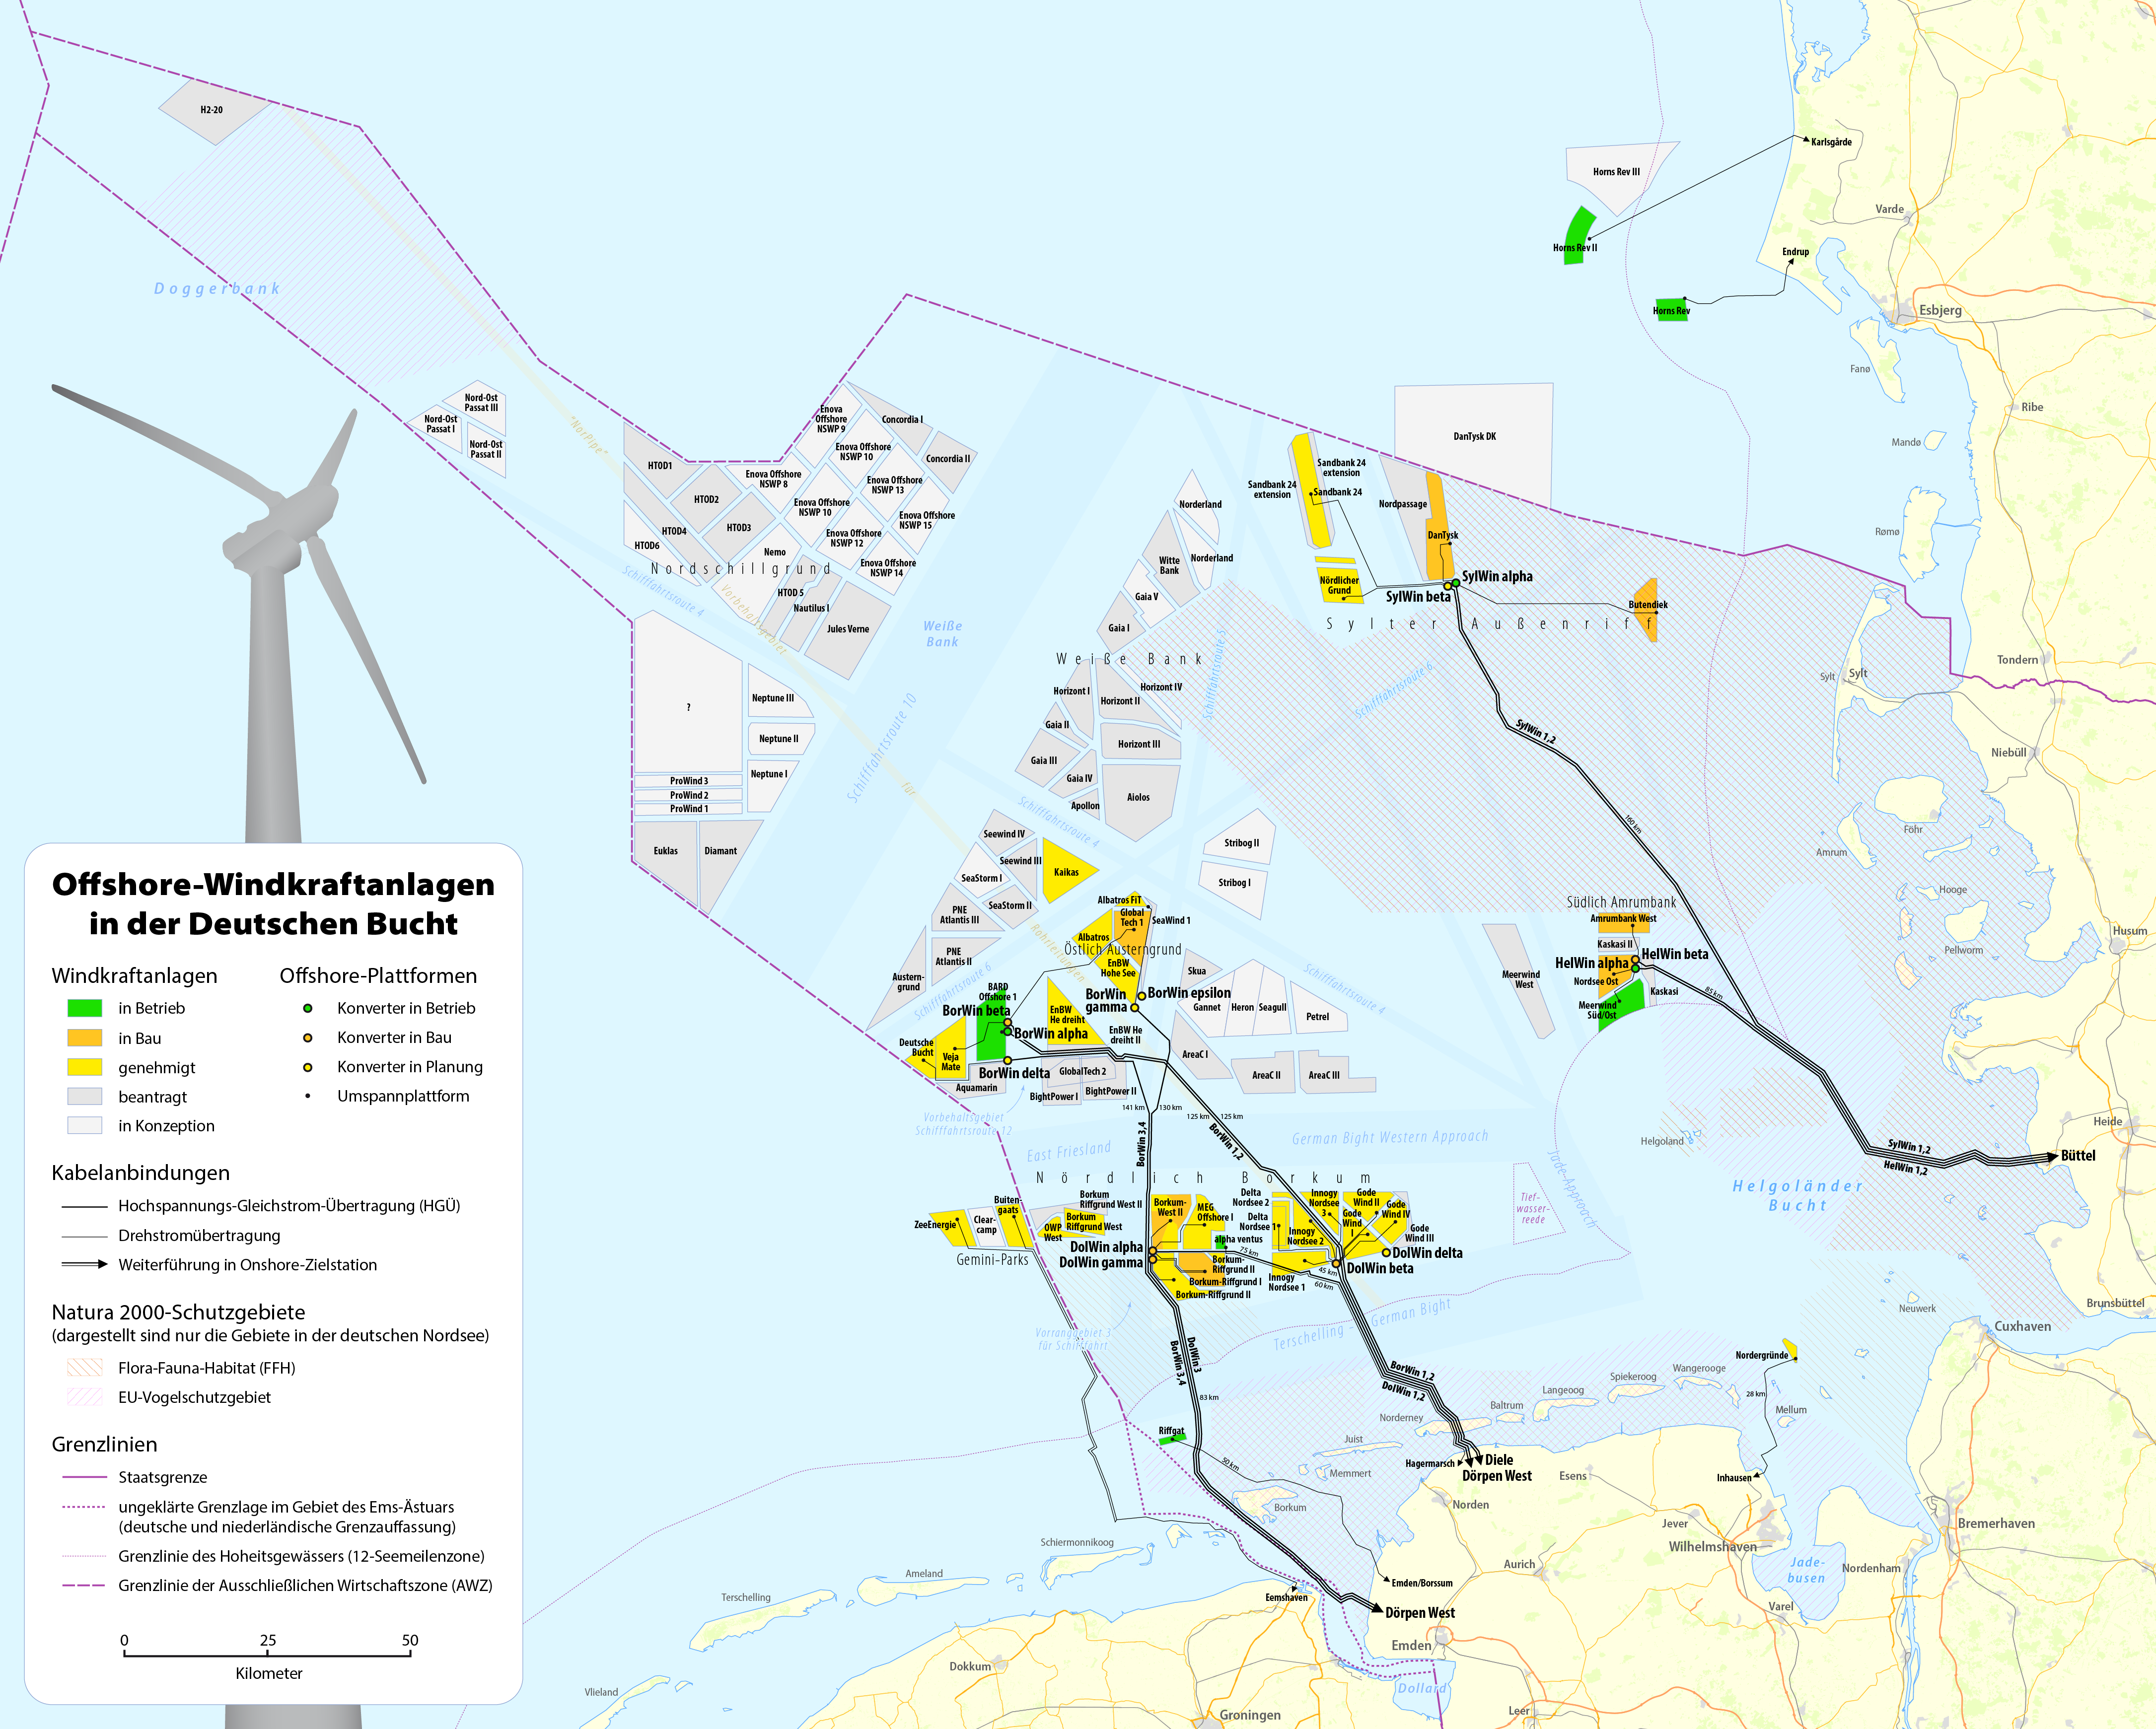Click the DolWin delta converter marker
2156x1729 pixels.
click(x=1386, y=1252)
